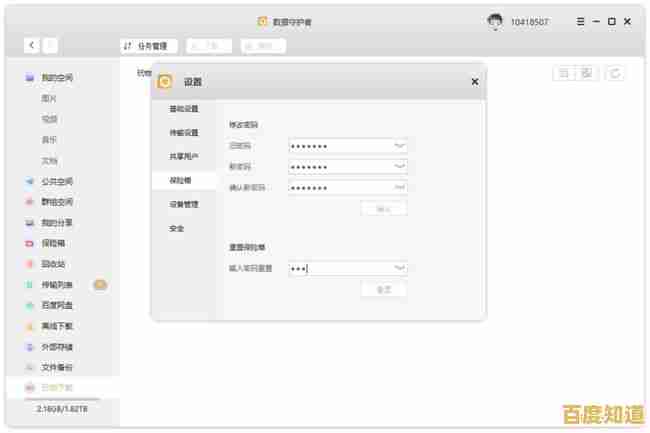Select the last sub-item under 我的空间
This screenshot has width=650, height=433.
pyautogui.click(x=49, y=161)
